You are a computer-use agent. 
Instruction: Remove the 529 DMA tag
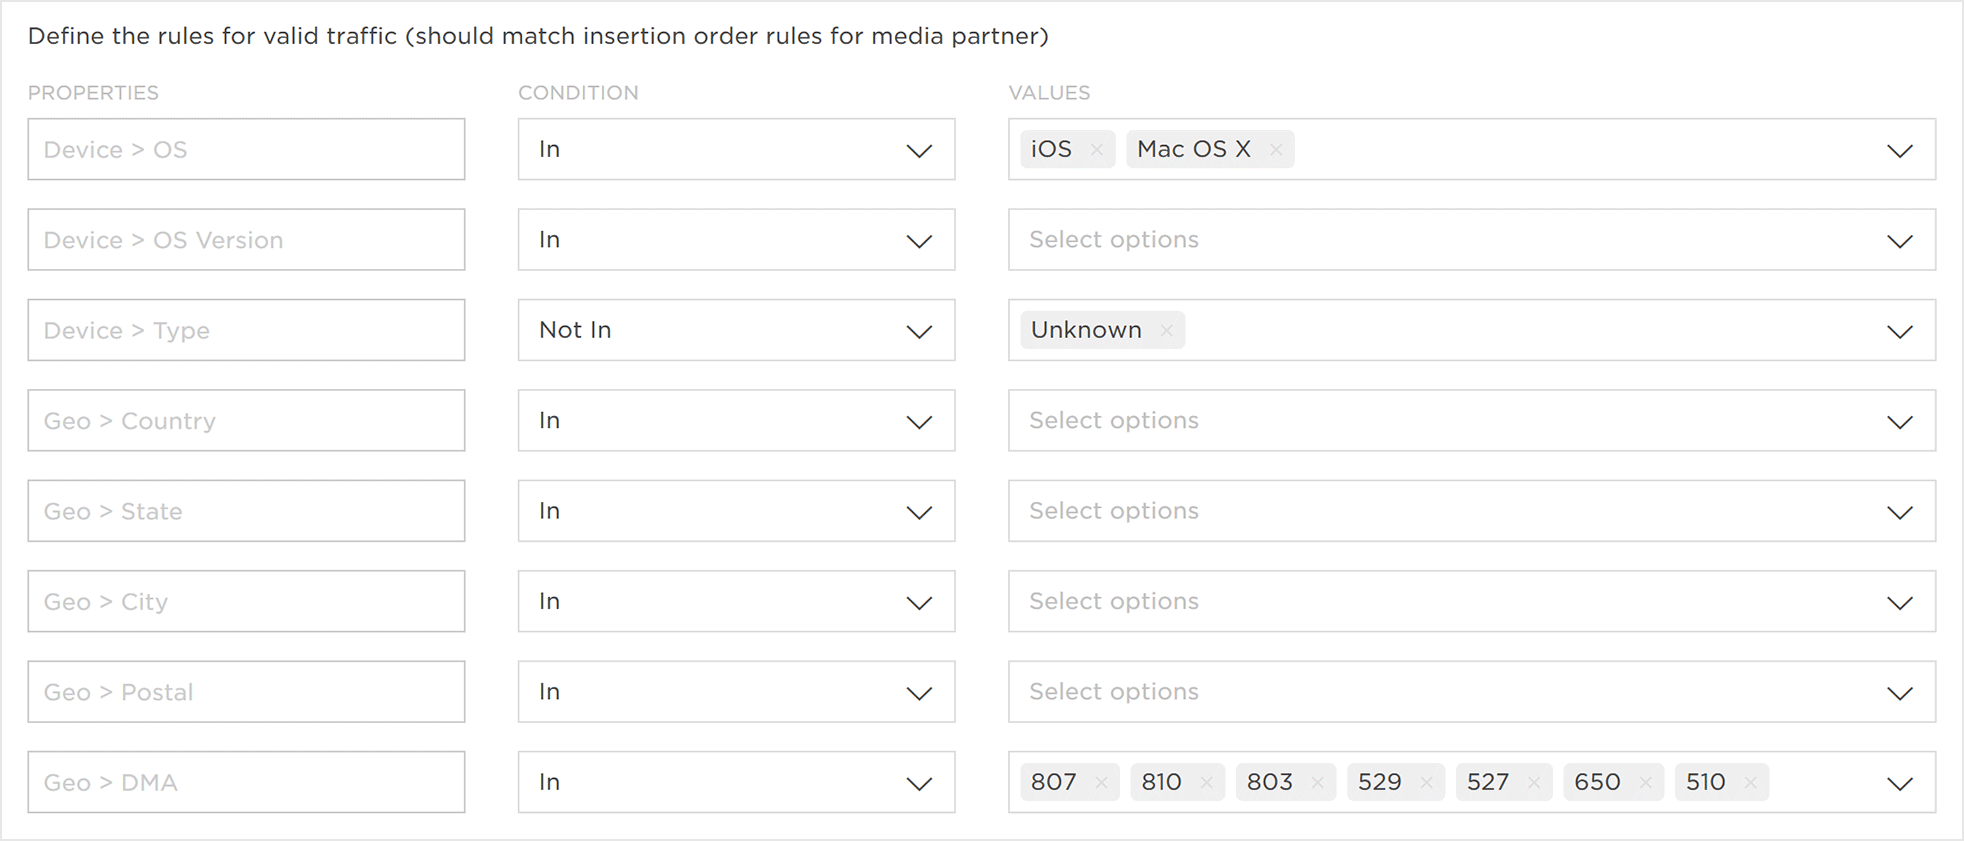pyautogui.click(x=1427, y=783)
